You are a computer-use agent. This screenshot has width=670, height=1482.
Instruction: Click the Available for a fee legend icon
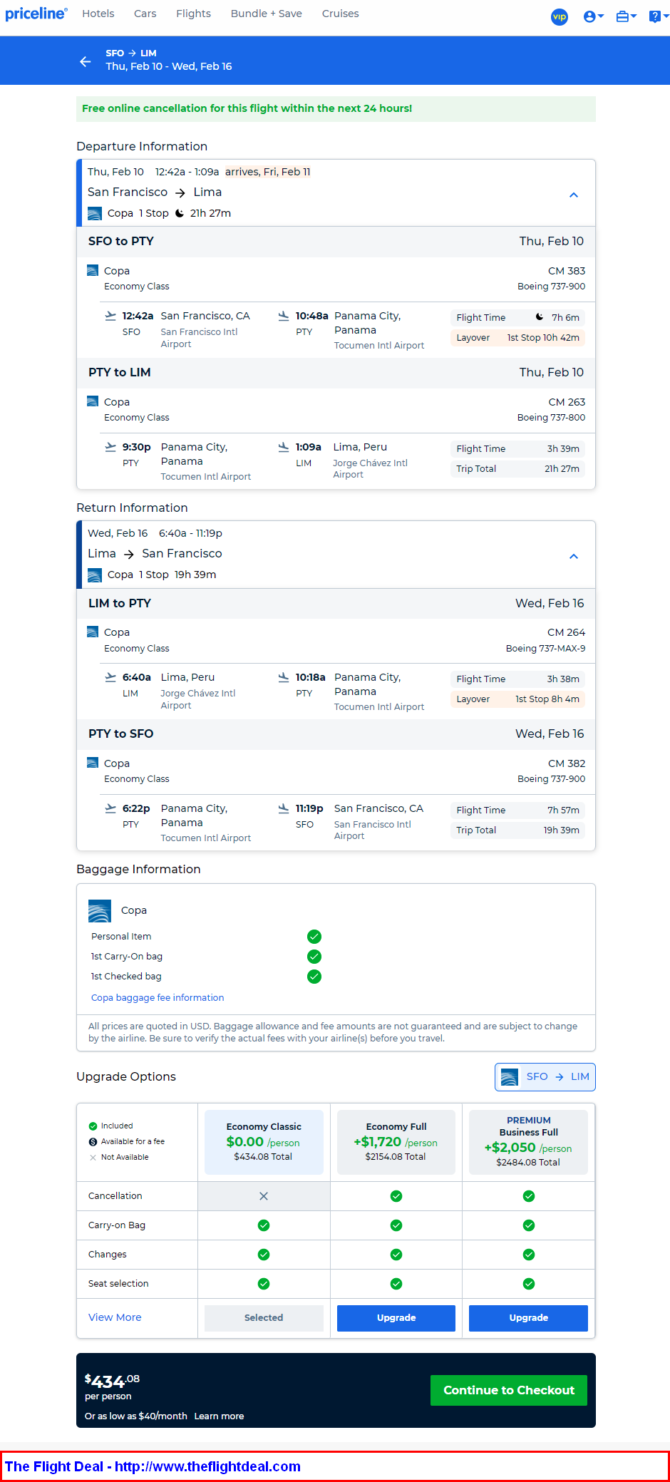point(93,1141)
